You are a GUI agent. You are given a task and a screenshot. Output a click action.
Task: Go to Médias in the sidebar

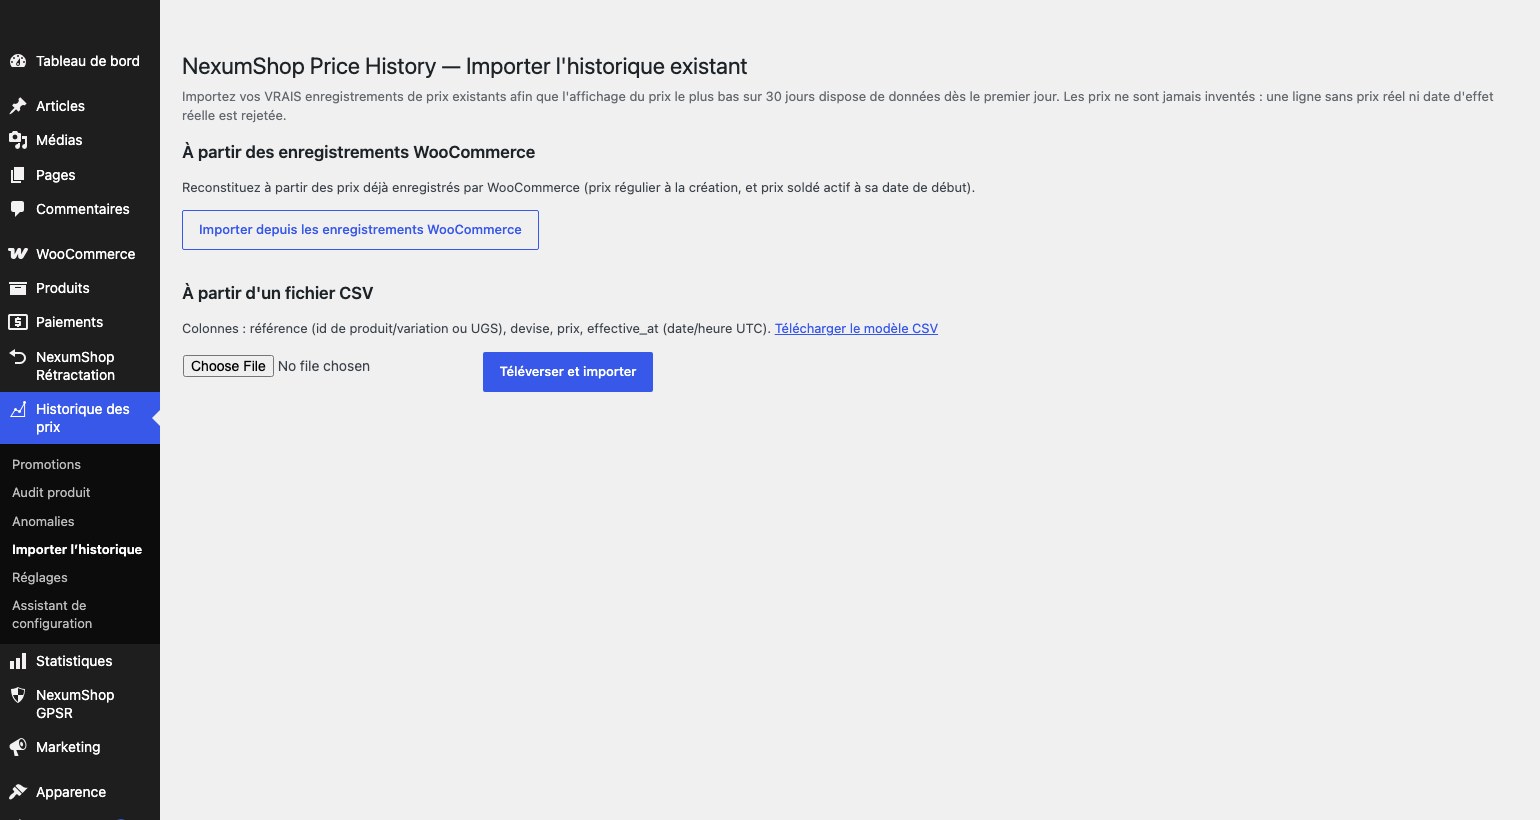[80, 140]
